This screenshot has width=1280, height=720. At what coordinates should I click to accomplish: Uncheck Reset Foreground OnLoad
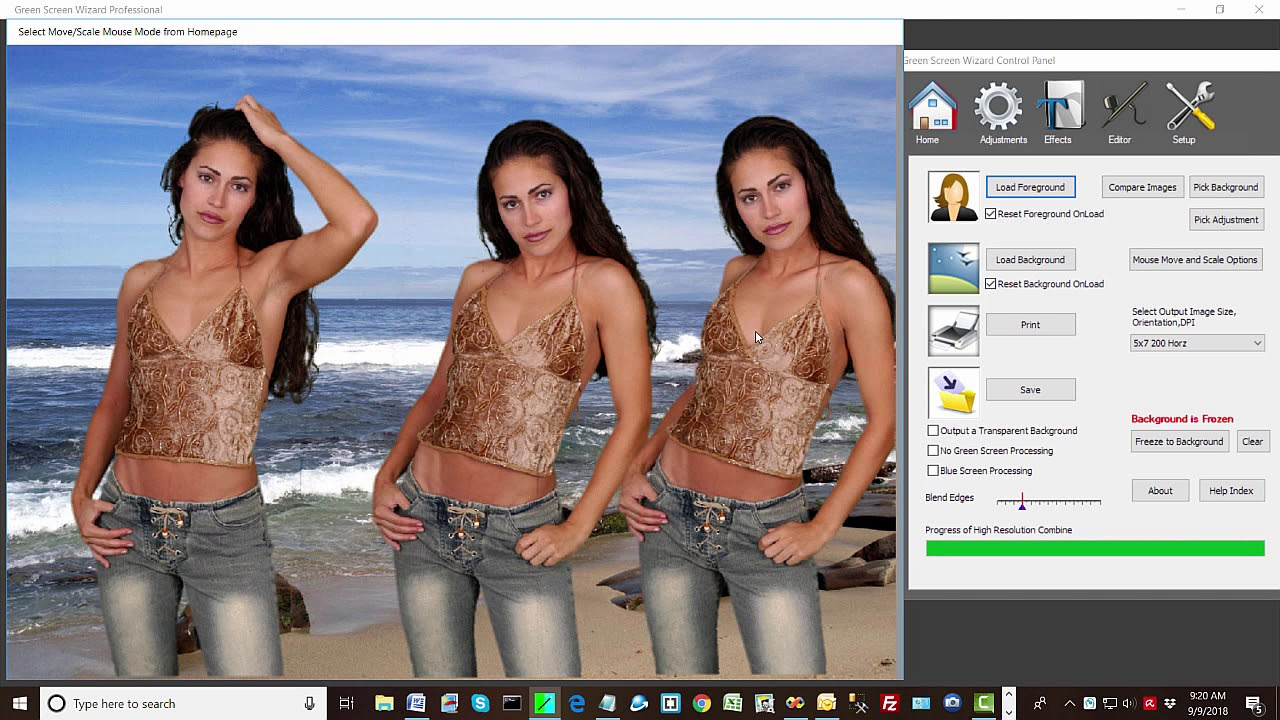[991, 214]
